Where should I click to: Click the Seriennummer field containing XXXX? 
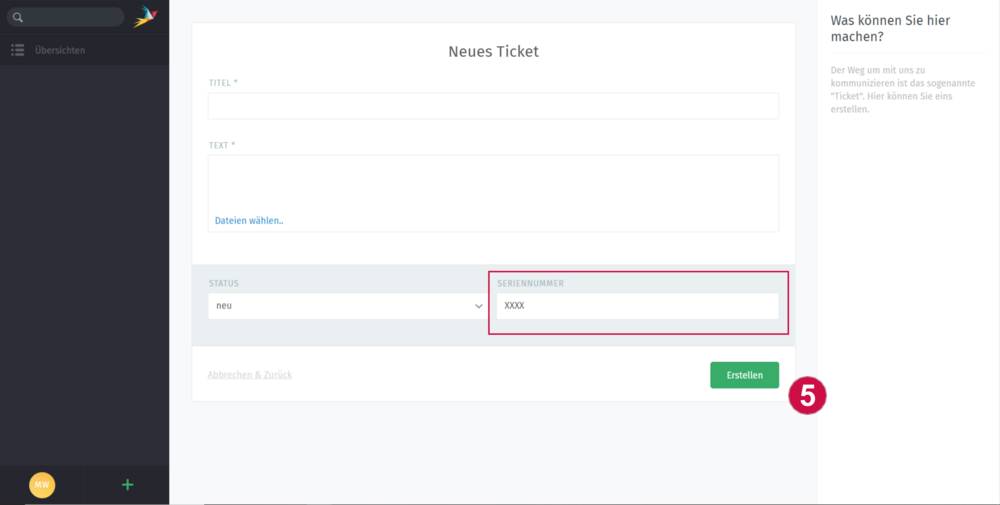click(637, 306)
